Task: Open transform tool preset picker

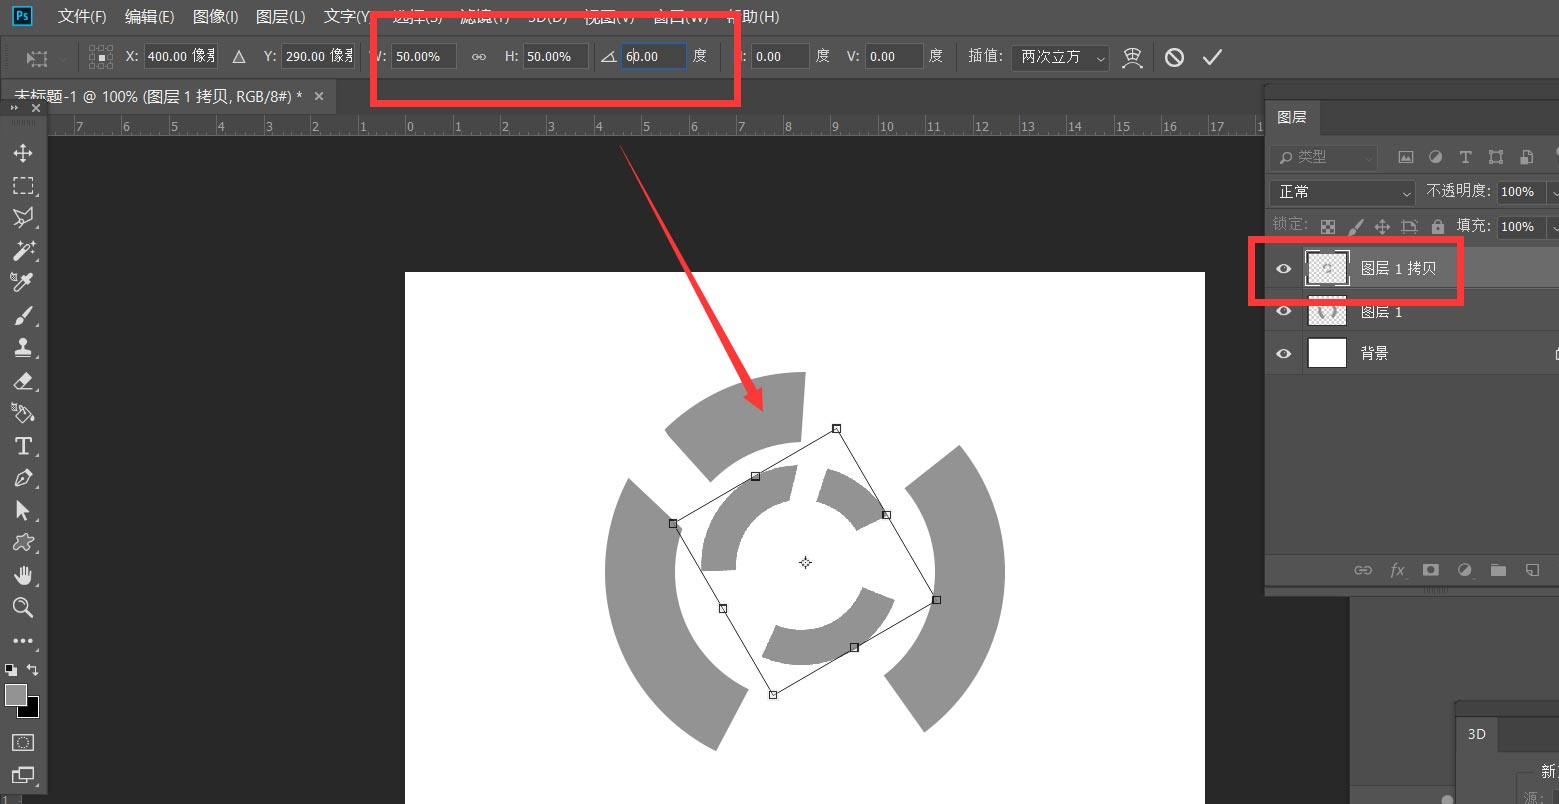Action: [46, 58]
